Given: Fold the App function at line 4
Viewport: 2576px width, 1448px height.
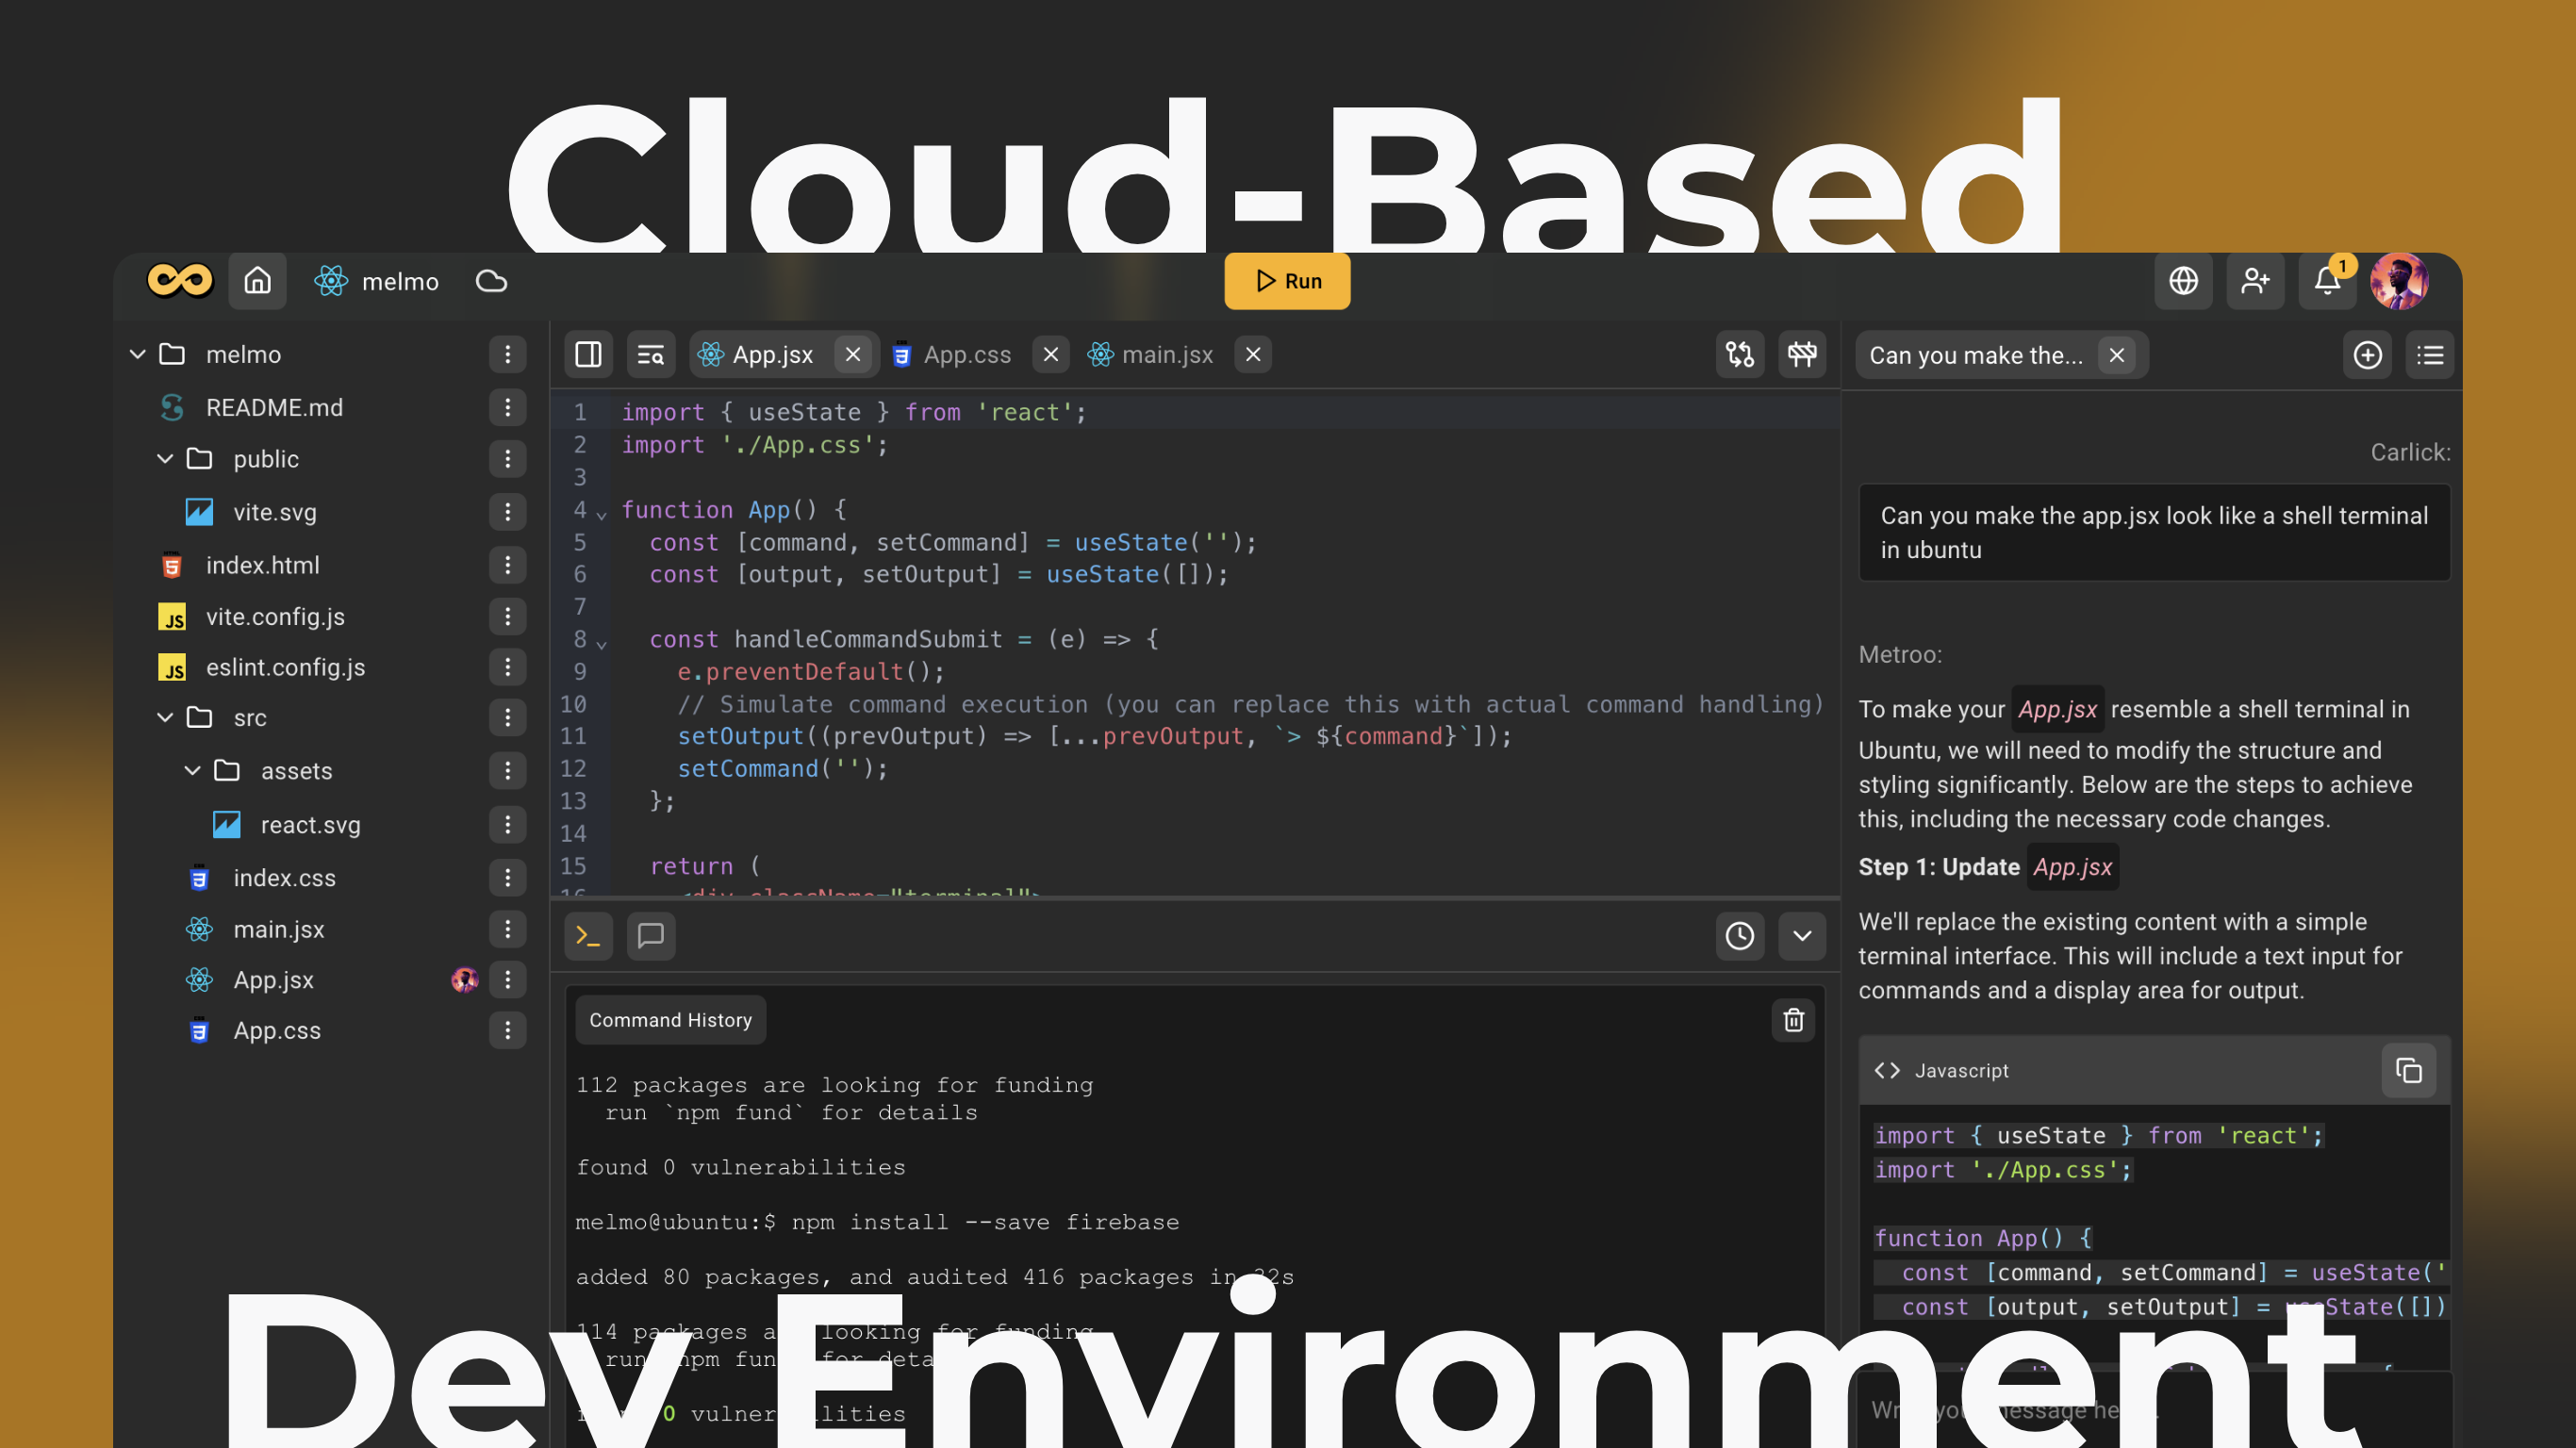Looking at the screenshot, I should (x=601, y=515).
